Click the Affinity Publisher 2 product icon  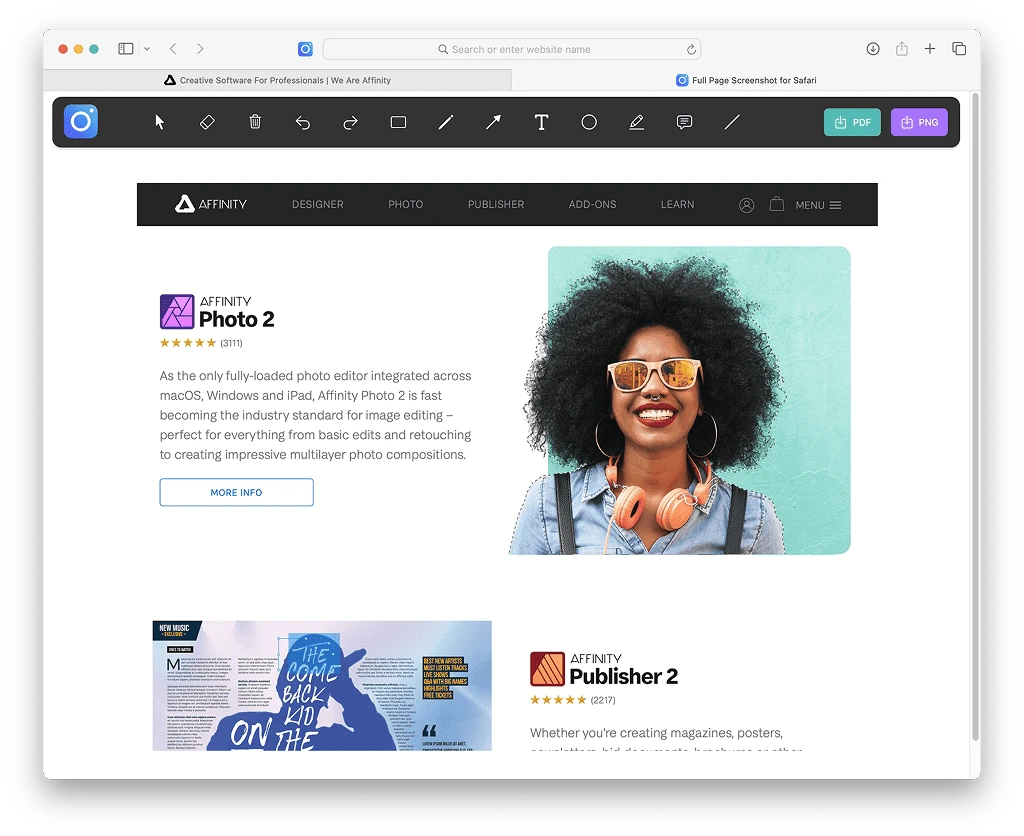[547, 669]
